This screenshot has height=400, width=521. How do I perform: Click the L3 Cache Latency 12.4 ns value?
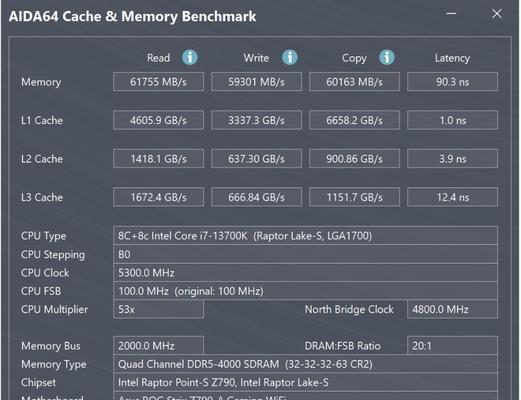pos(452,197)
